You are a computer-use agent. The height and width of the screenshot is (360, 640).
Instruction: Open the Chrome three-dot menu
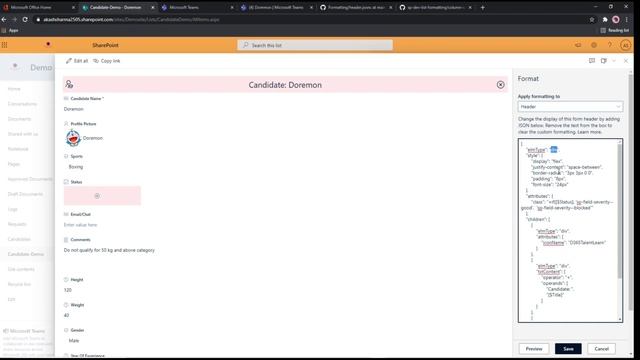[627, 20]
